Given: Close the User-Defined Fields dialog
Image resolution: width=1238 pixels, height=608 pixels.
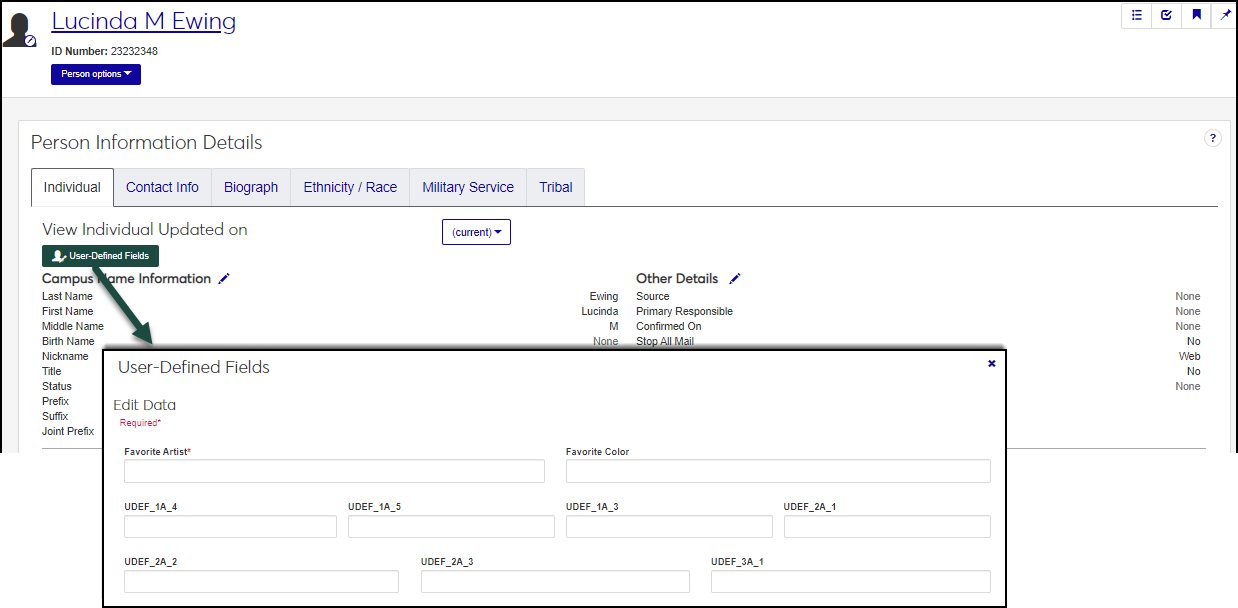Looking at the screenshot, I should click(x=991, y=364).
